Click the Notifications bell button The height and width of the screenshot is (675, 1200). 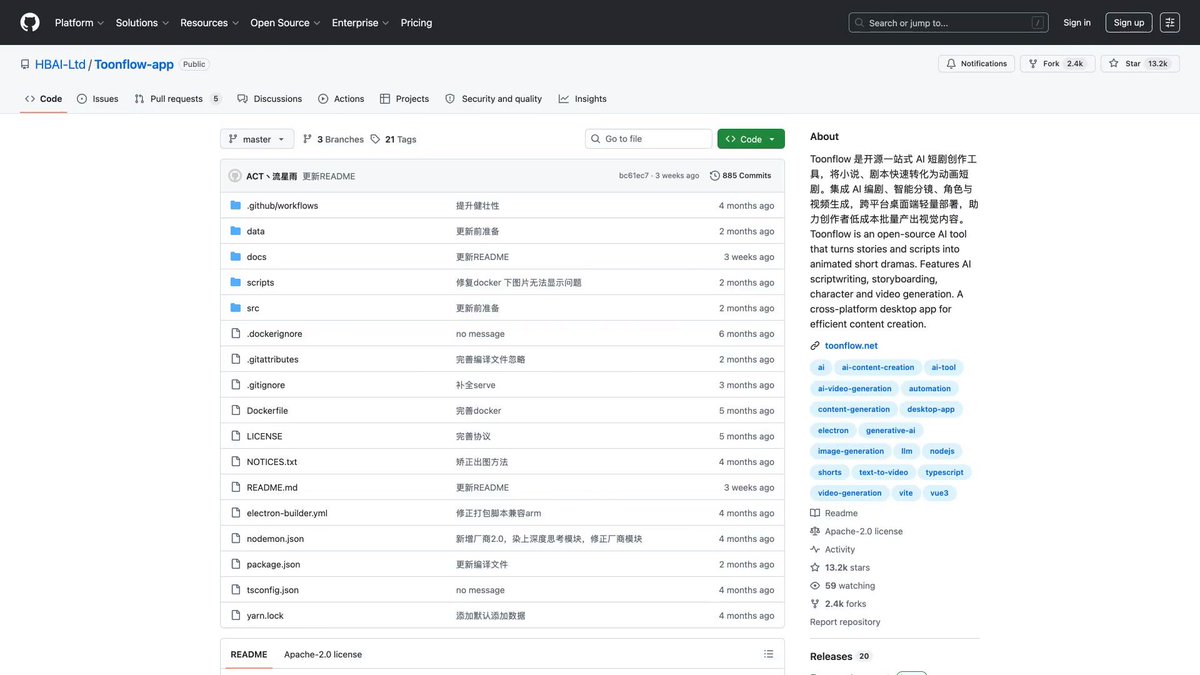978,63
